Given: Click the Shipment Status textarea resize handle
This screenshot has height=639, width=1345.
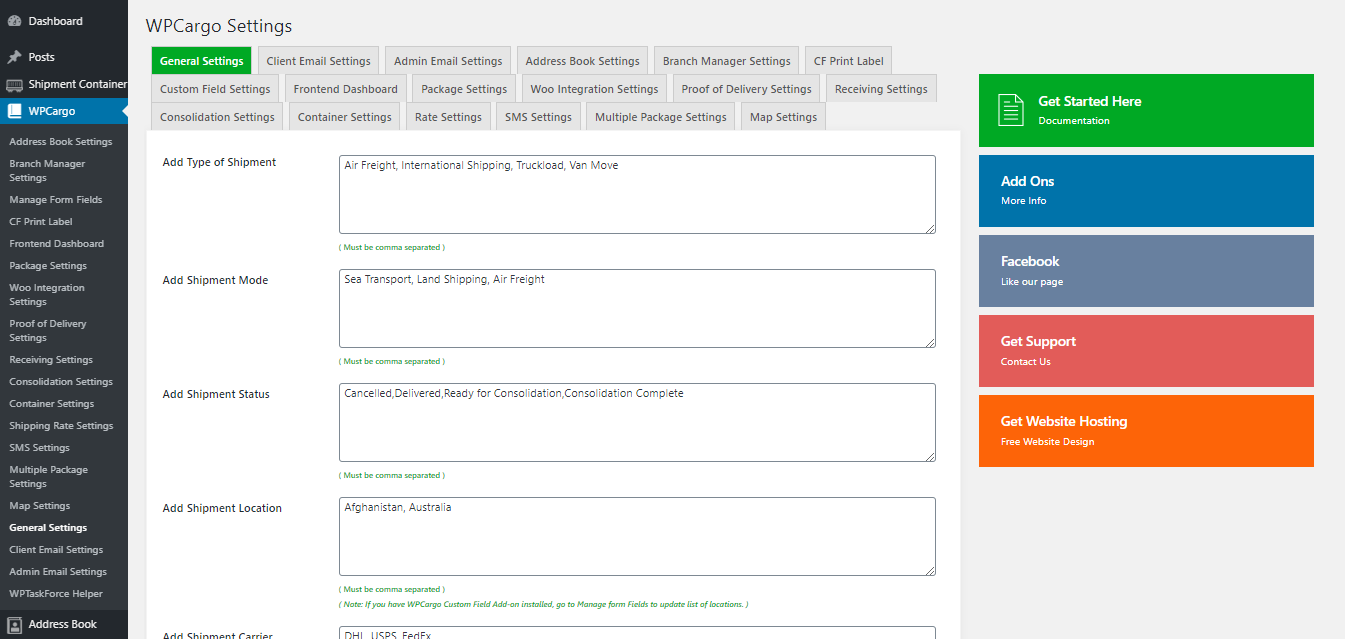Looking at the screenshot, I should coord(929,456).
